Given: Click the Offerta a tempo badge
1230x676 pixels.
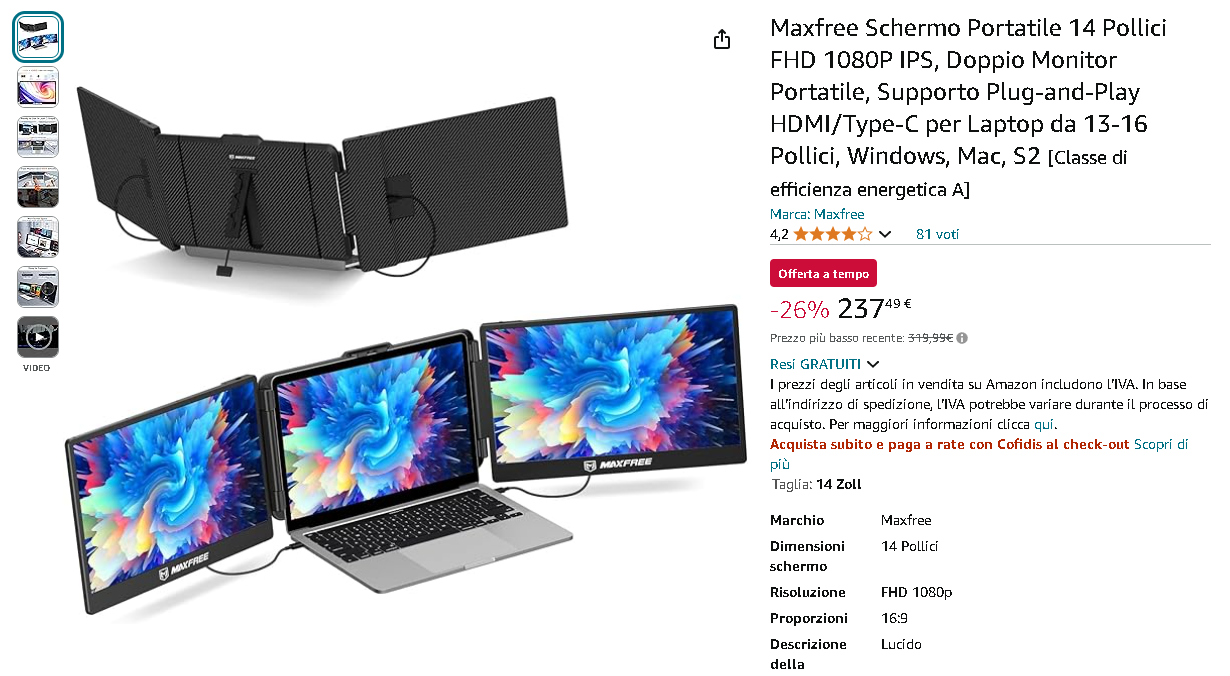Looking at the screenshot, I should [x=823, y=273].
